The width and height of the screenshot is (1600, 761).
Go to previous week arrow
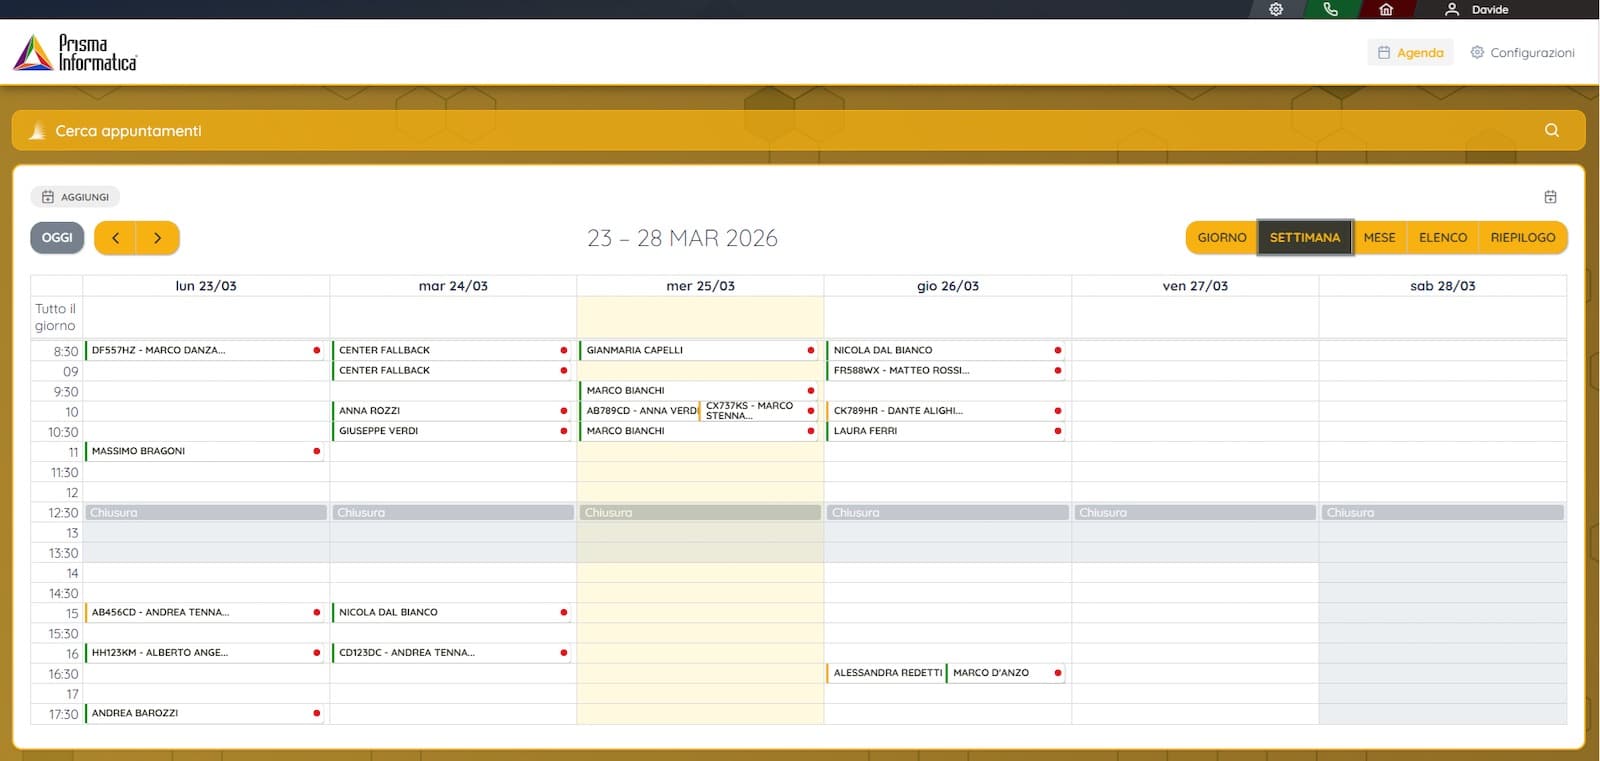click(116, 238)
